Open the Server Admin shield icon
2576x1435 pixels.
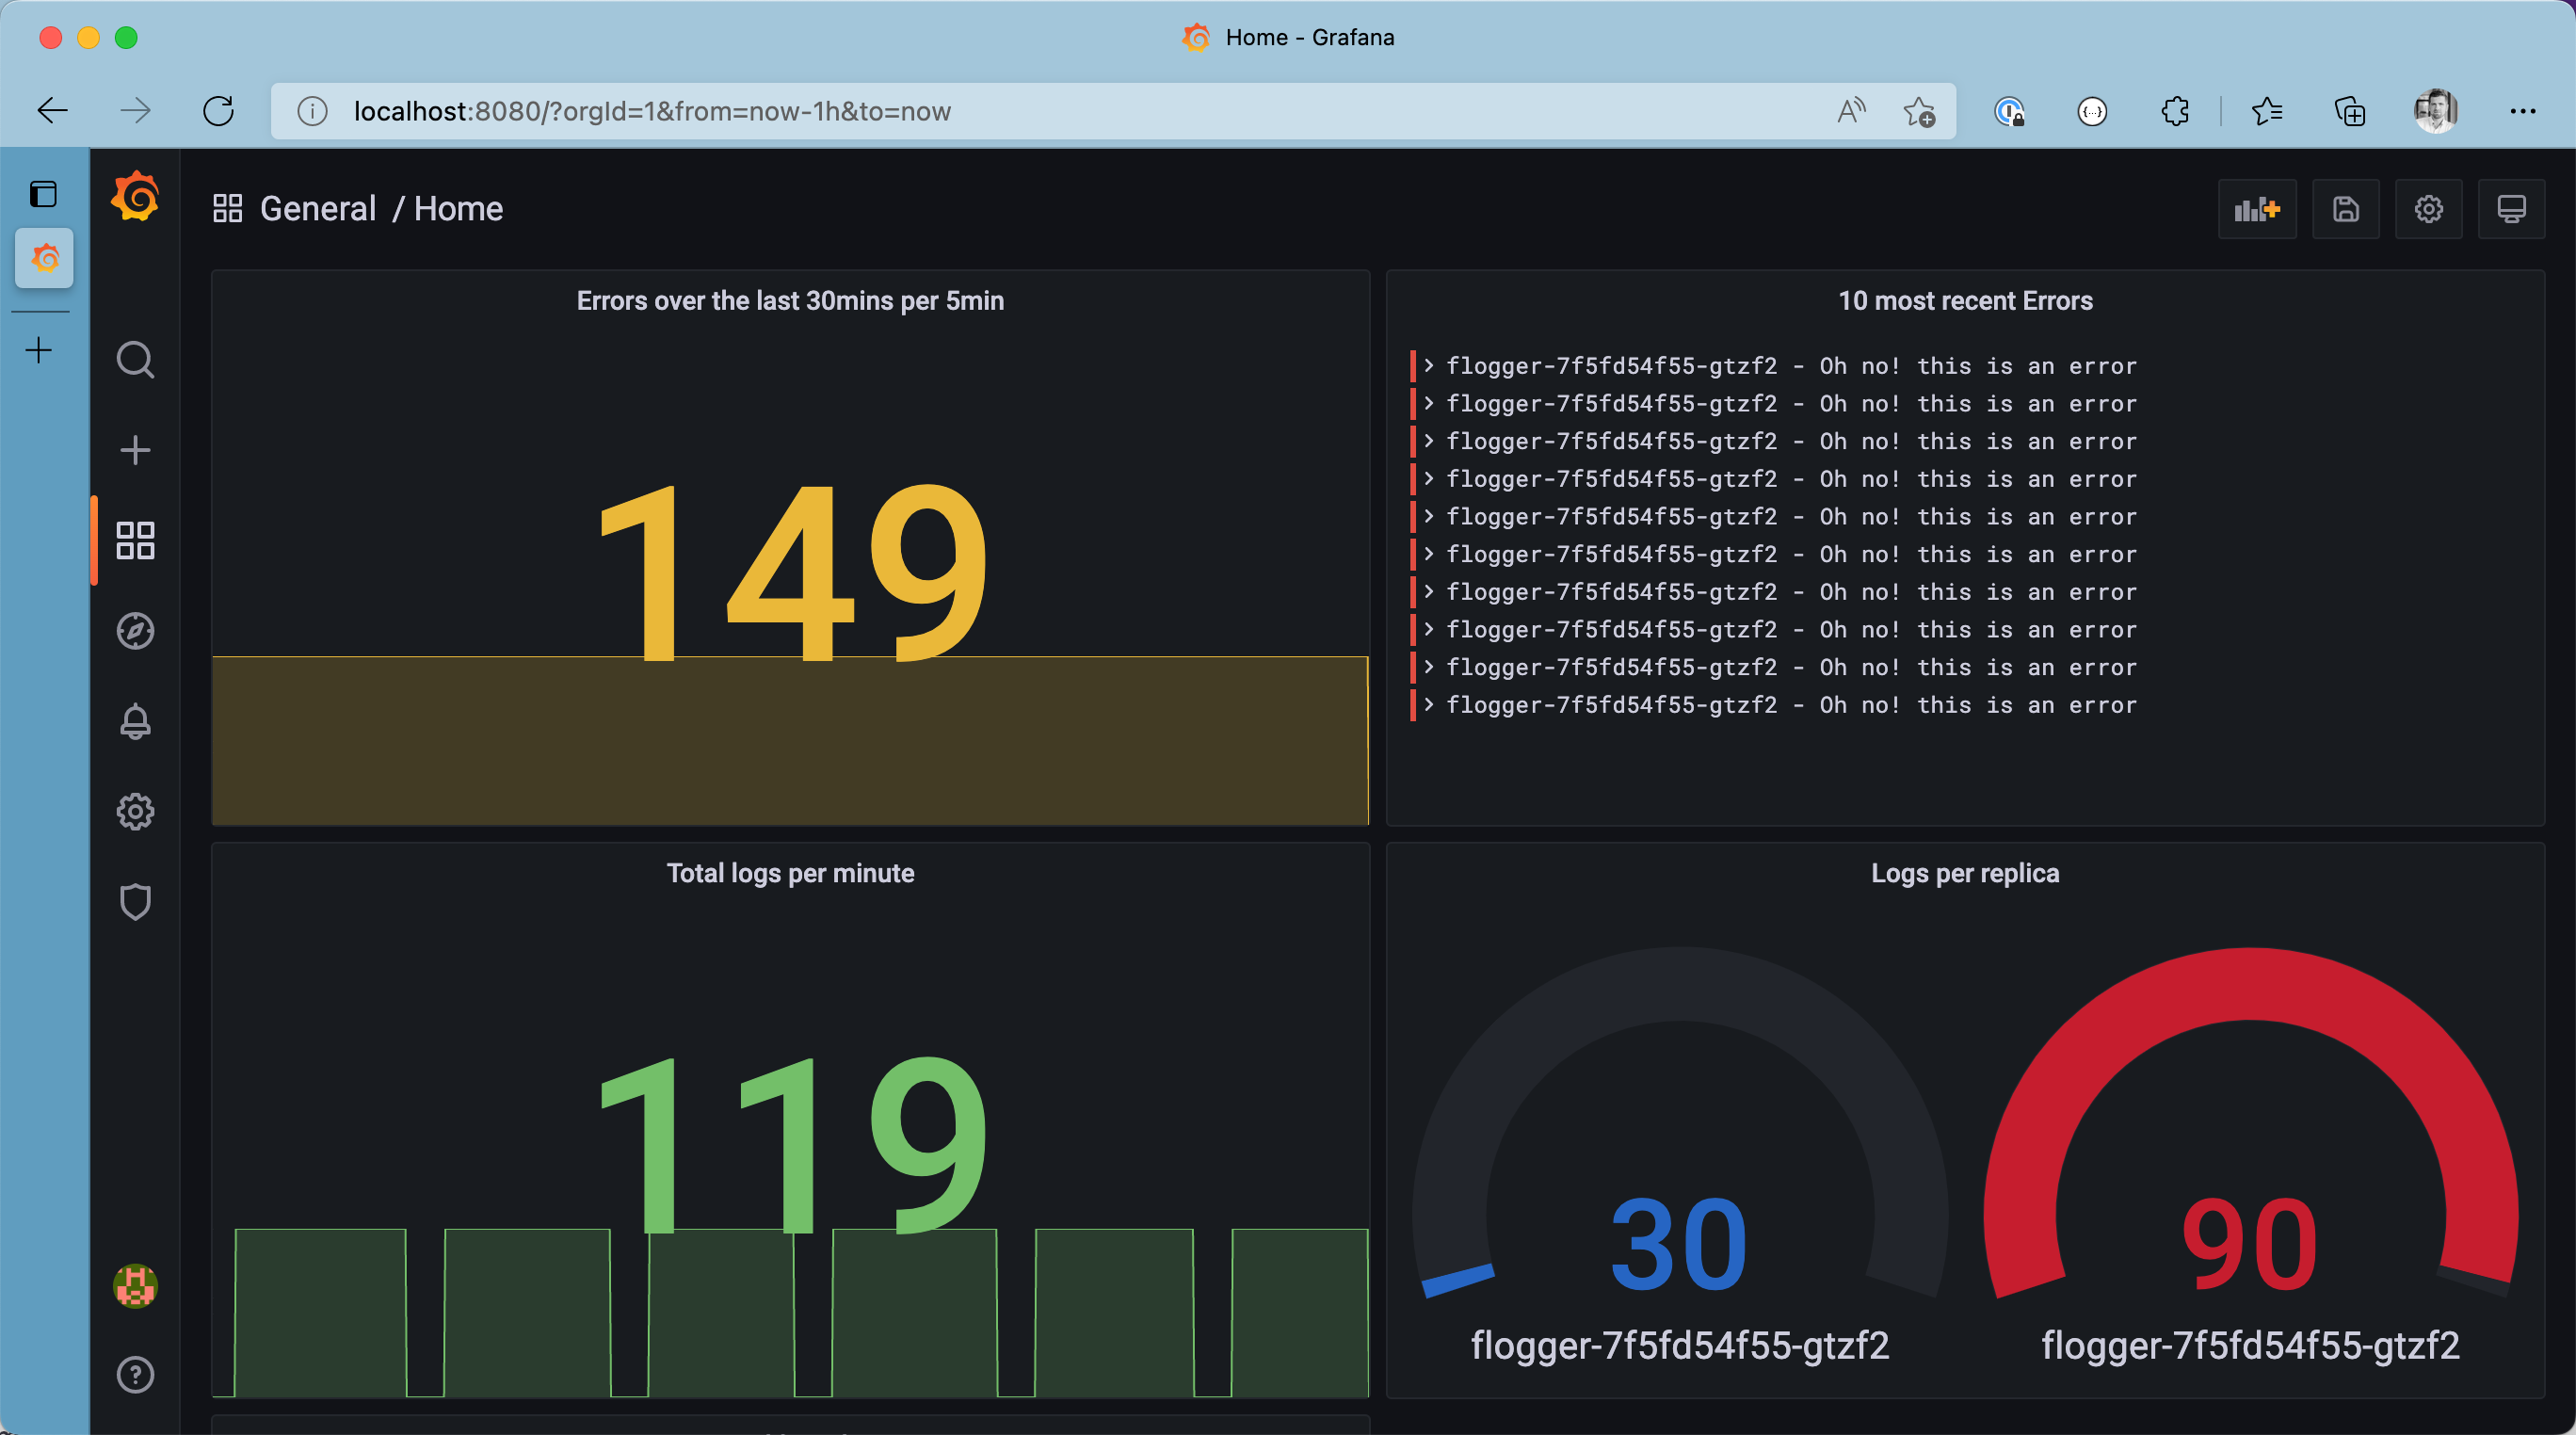135,902
